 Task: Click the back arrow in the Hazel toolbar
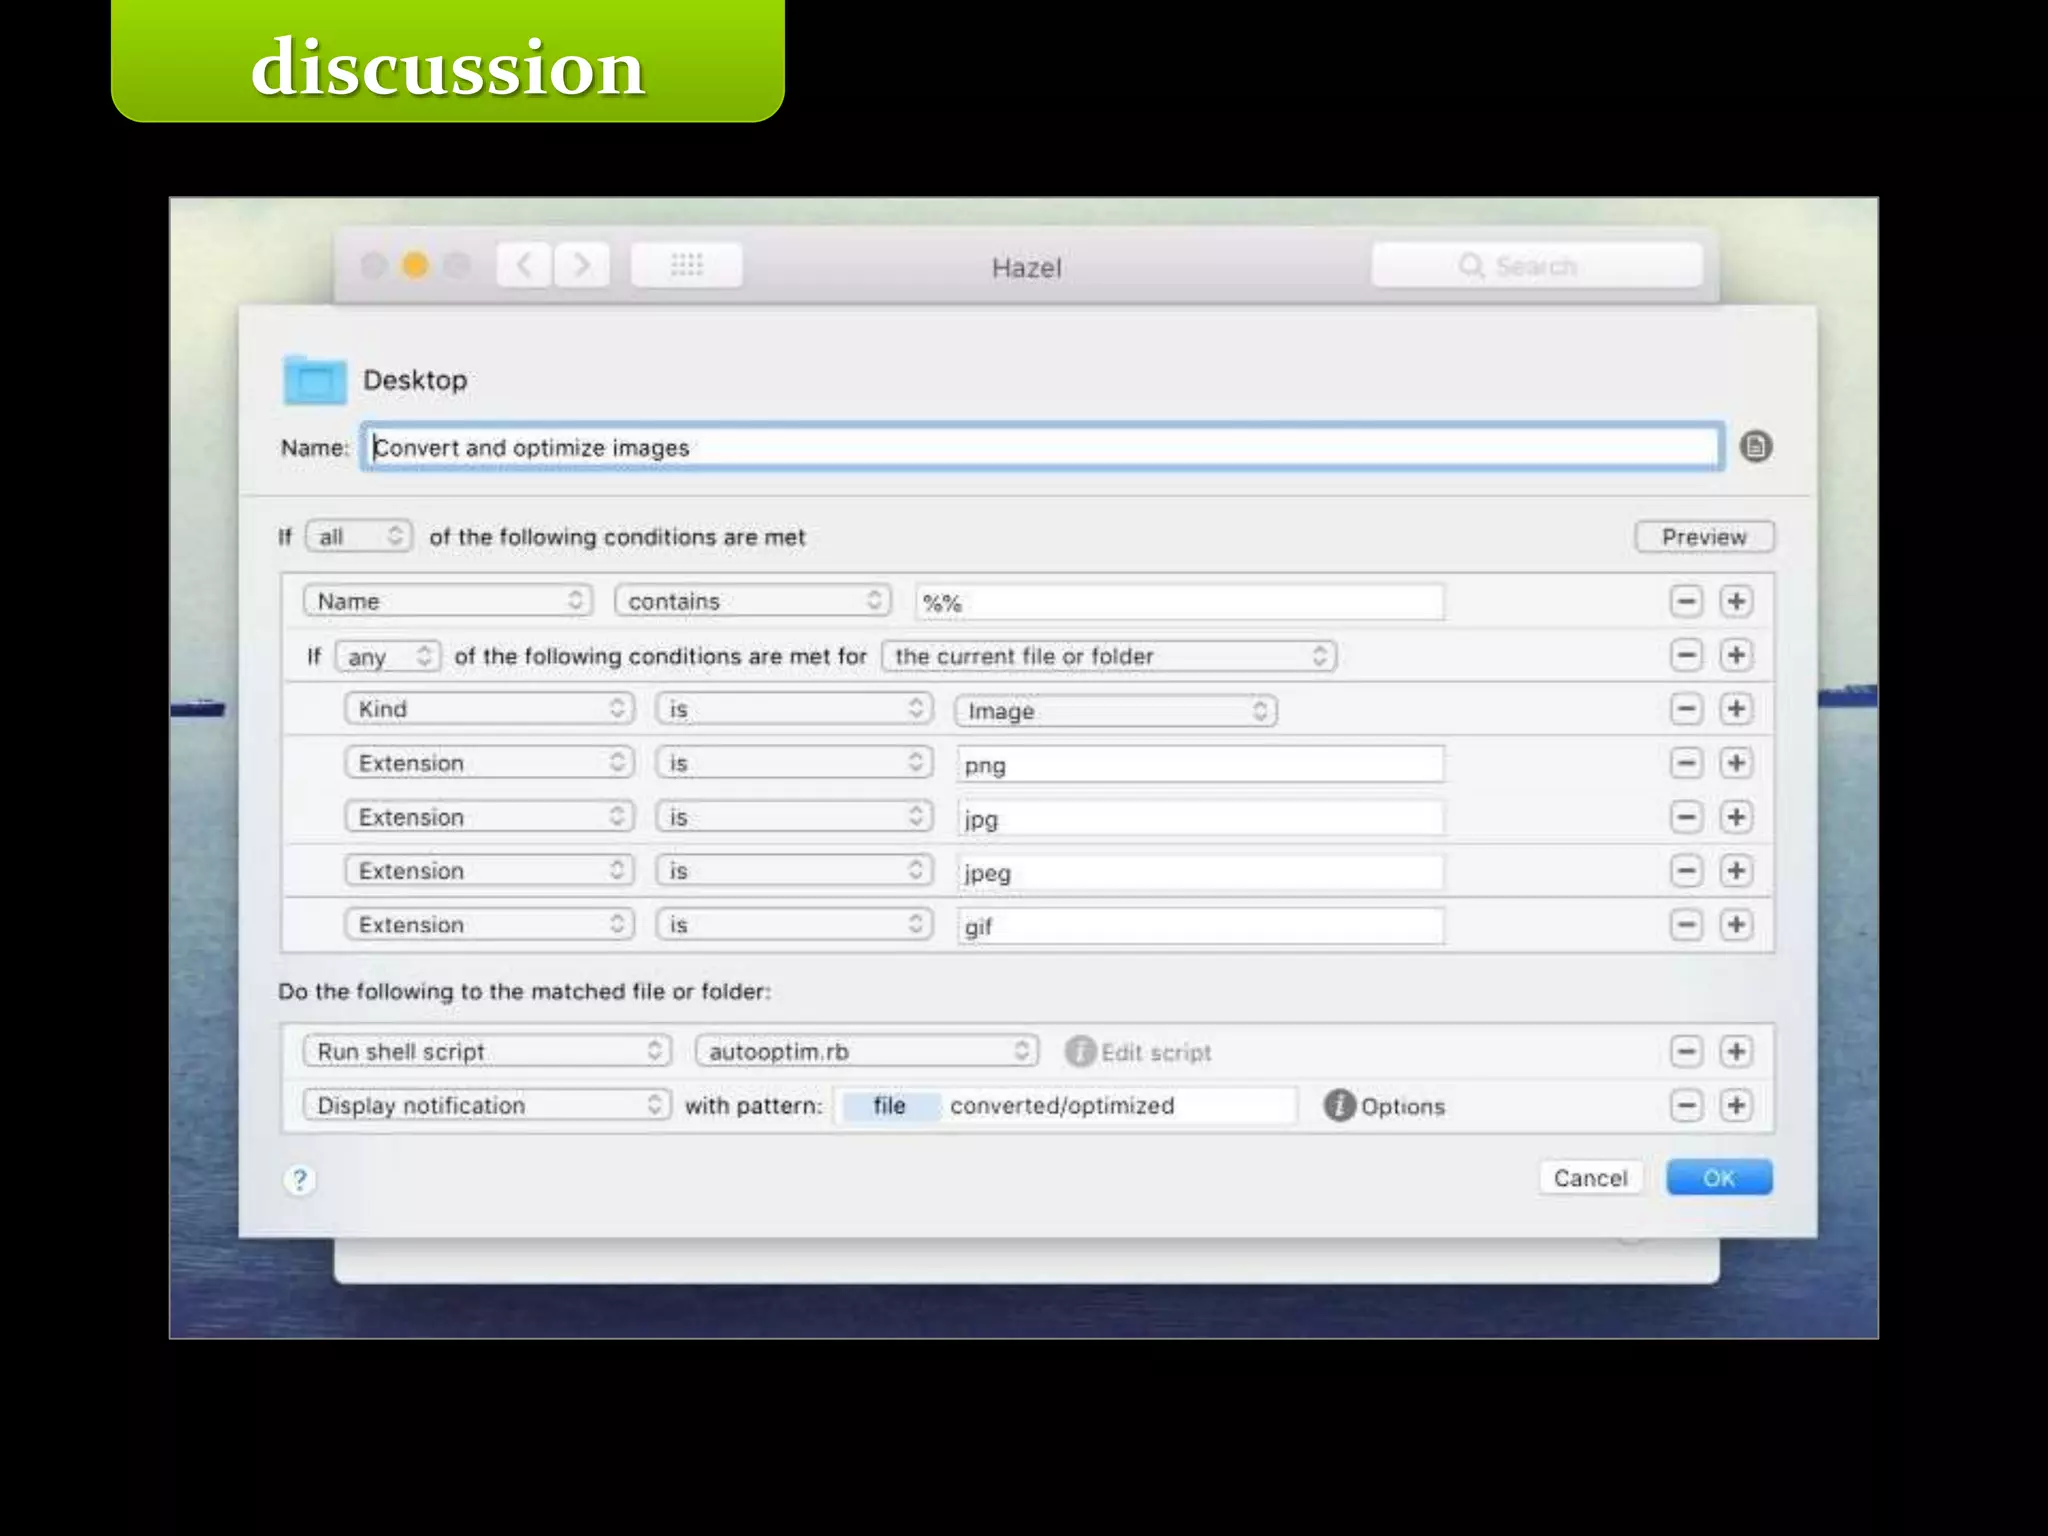524,265
